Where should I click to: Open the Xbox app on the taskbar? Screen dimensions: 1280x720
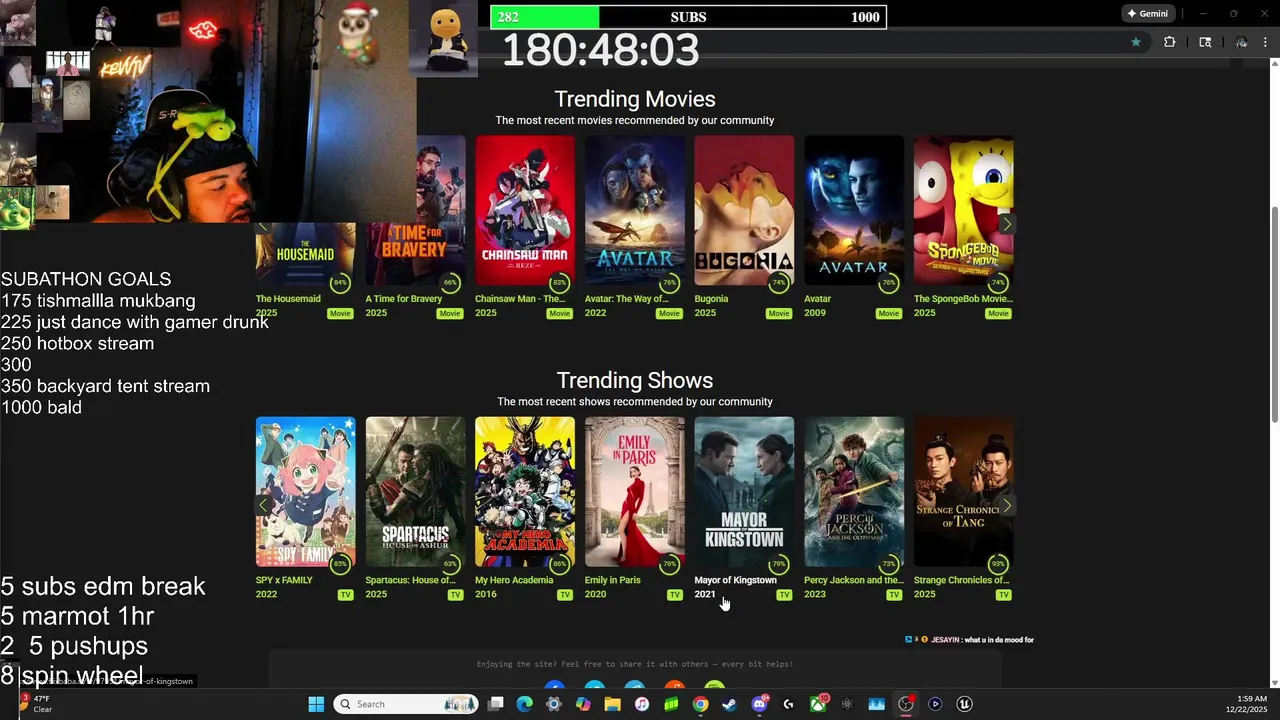[818, 704]
